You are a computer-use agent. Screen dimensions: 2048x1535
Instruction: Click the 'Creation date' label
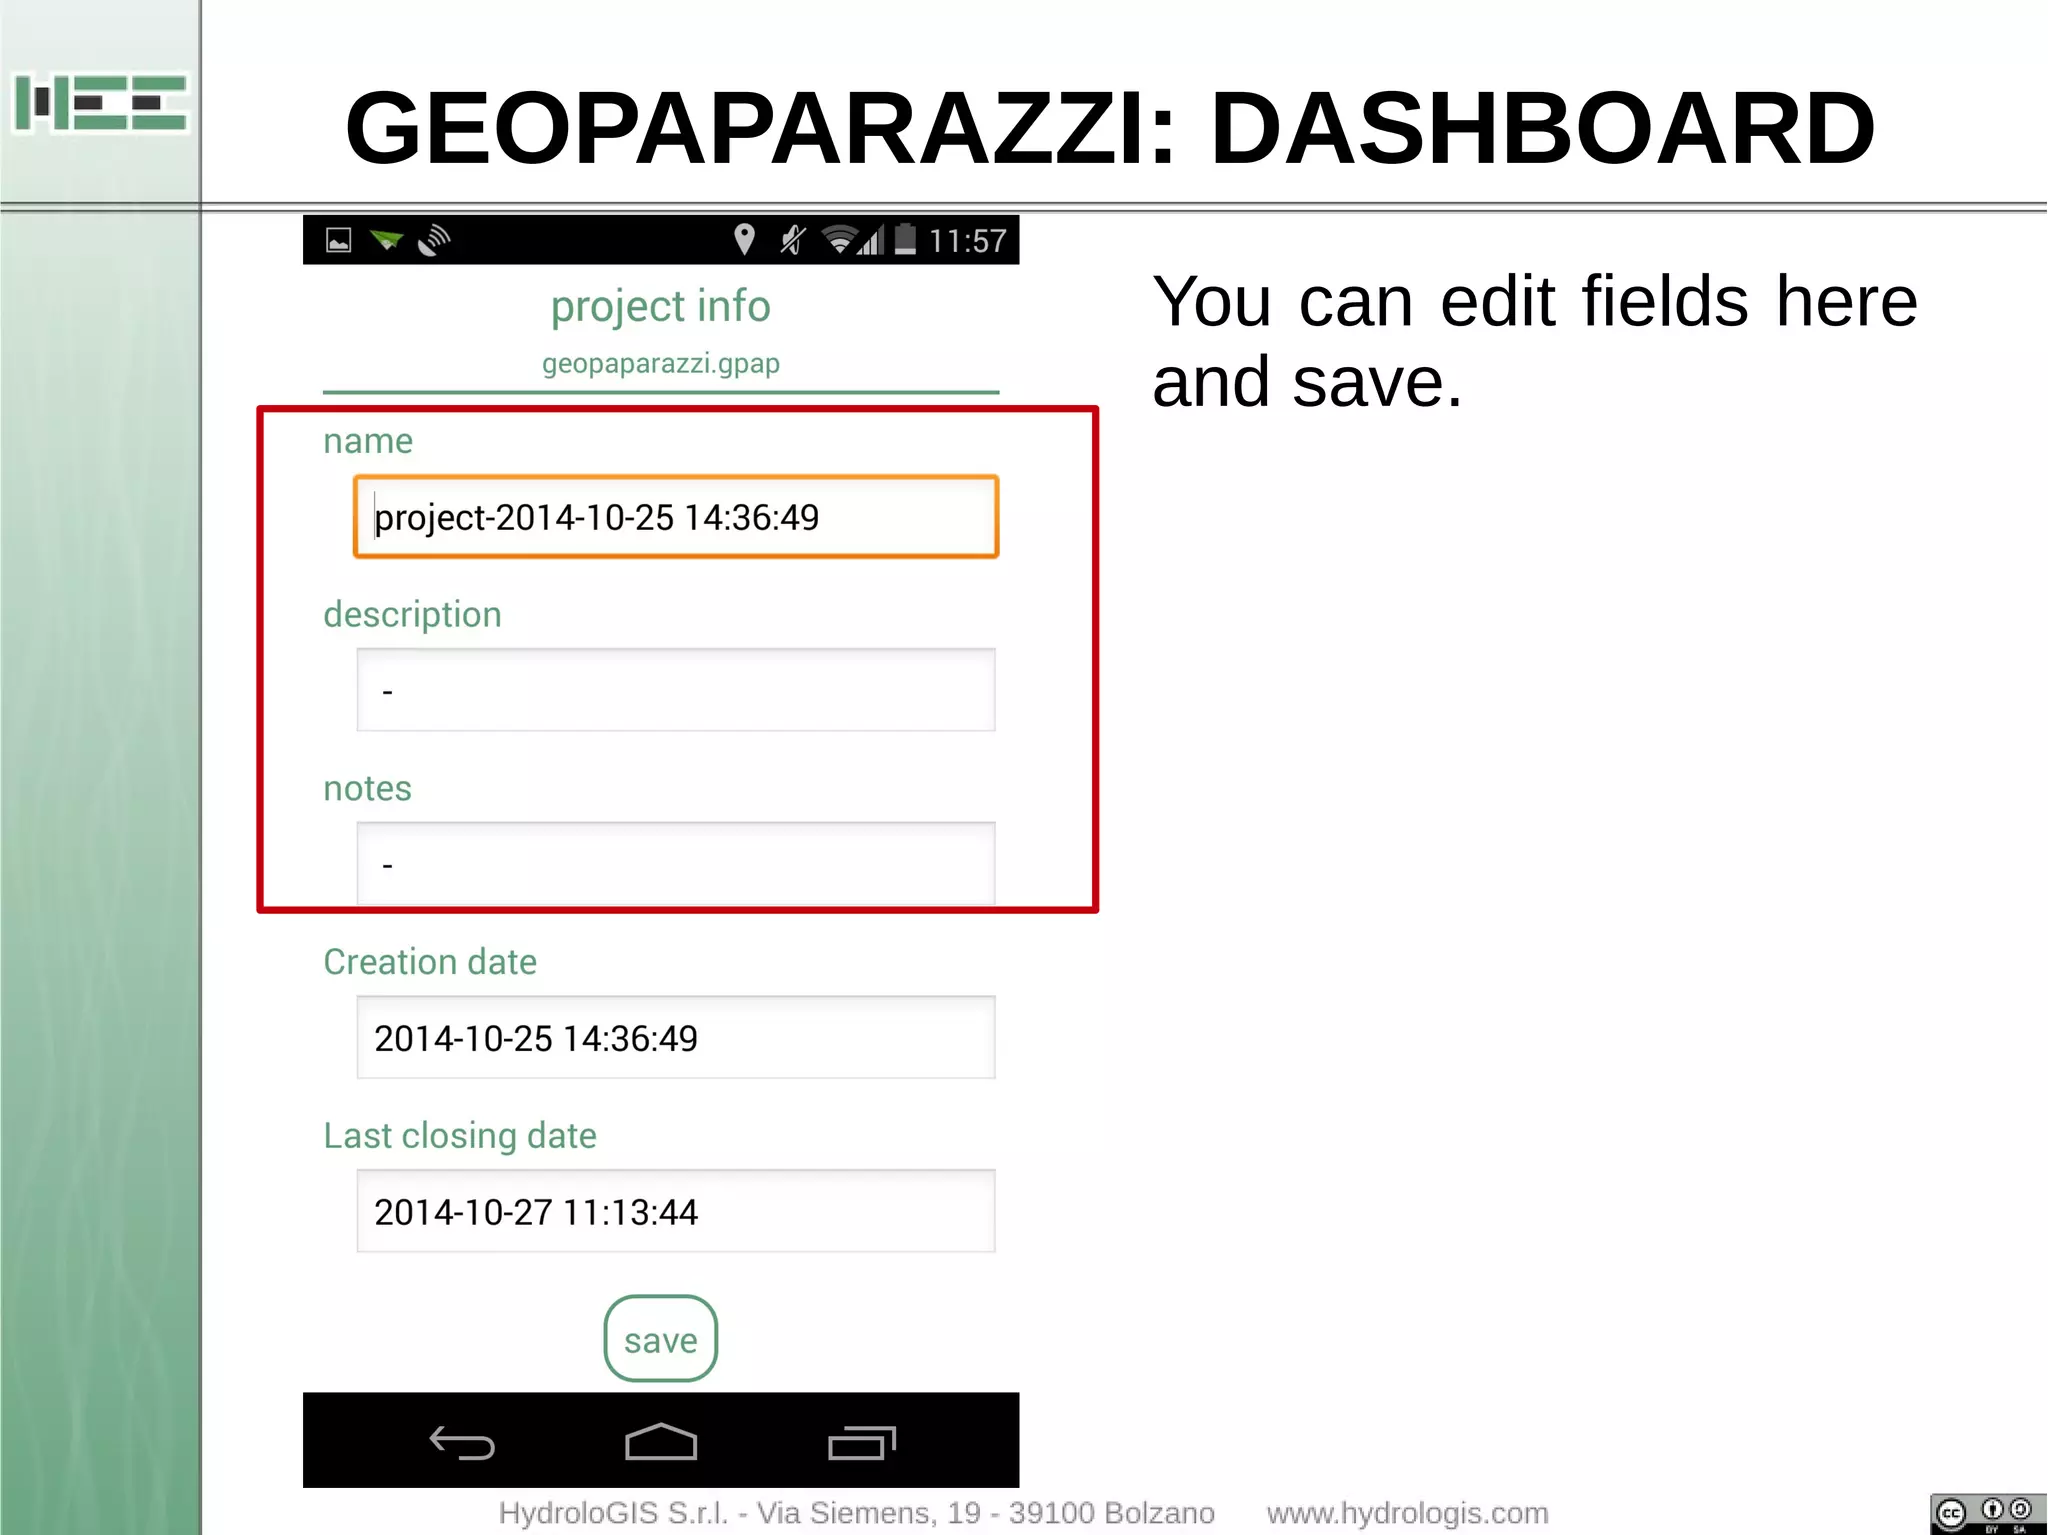[430, 962]
